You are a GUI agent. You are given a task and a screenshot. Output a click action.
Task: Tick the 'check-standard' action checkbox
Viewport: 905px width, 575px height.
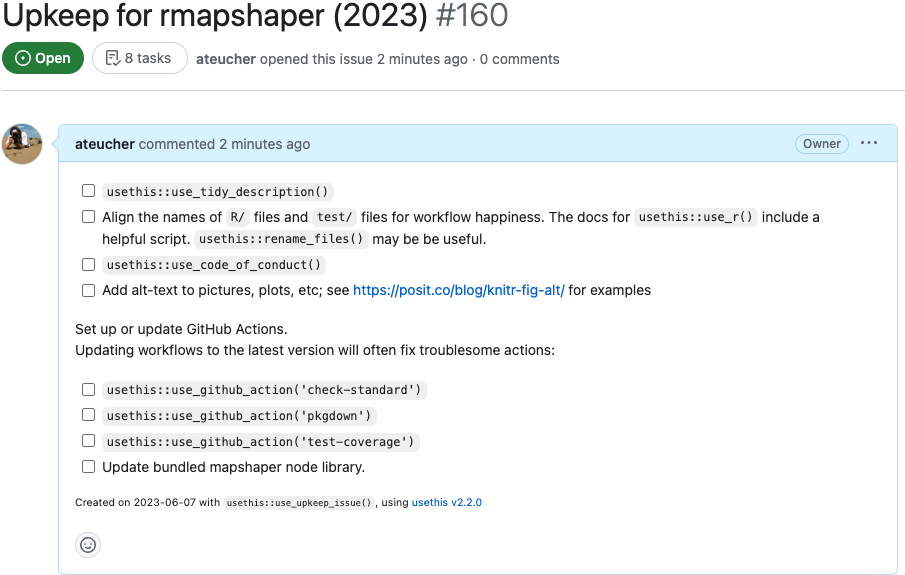[88, 390]
